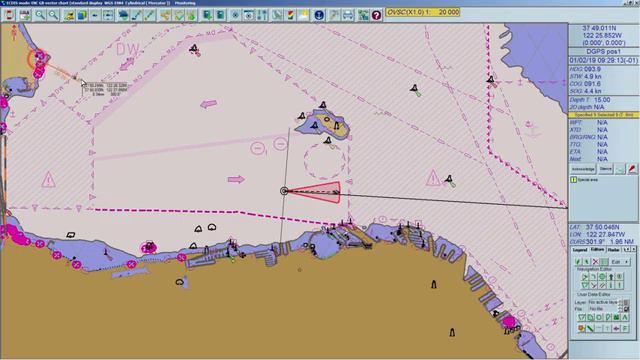Click the yellow ship chart toolbar icon

tap(69, 16)
